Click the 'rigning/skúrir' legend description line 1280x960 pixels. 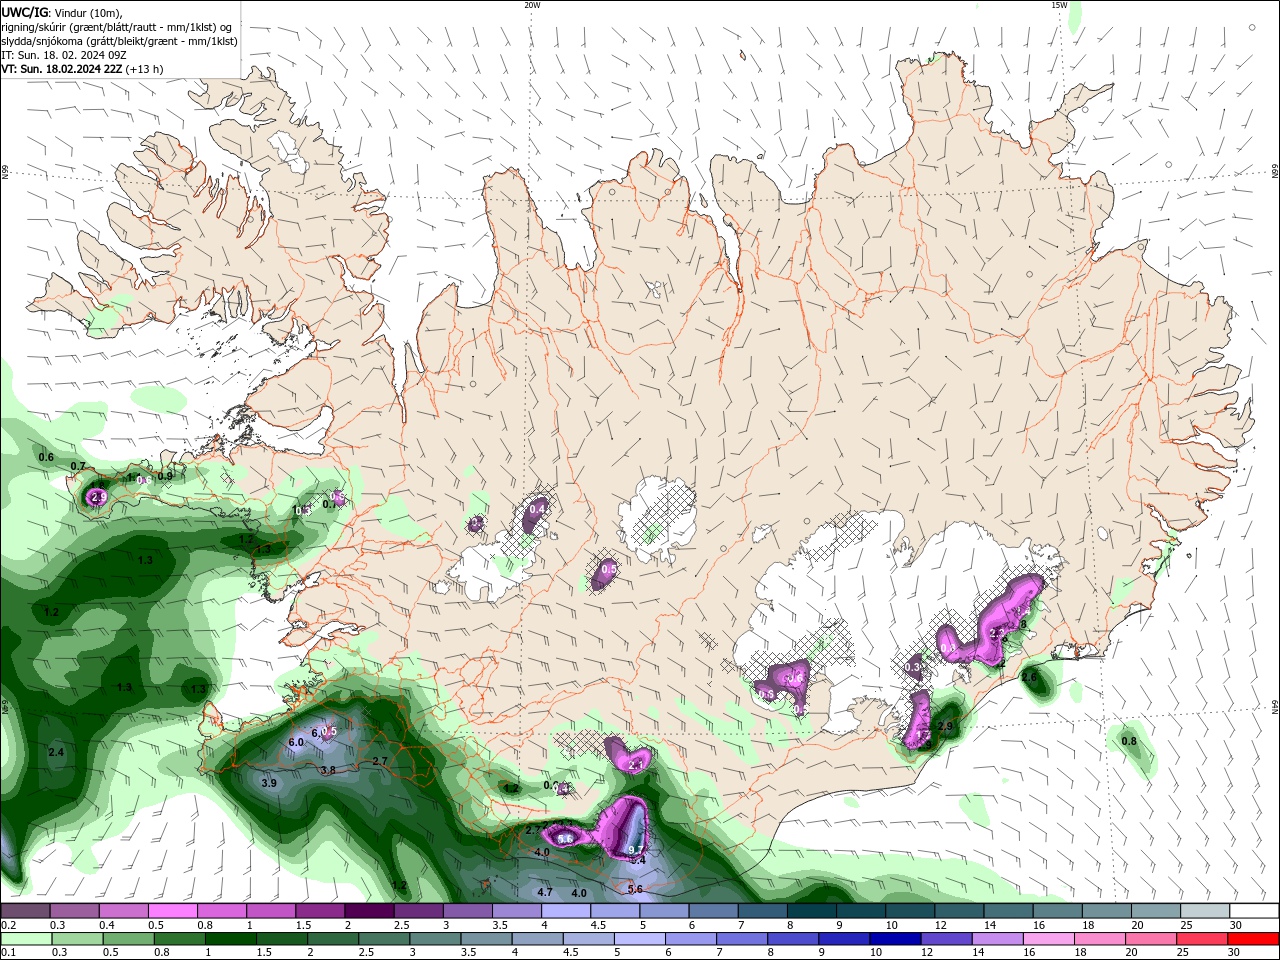(117, 27)
